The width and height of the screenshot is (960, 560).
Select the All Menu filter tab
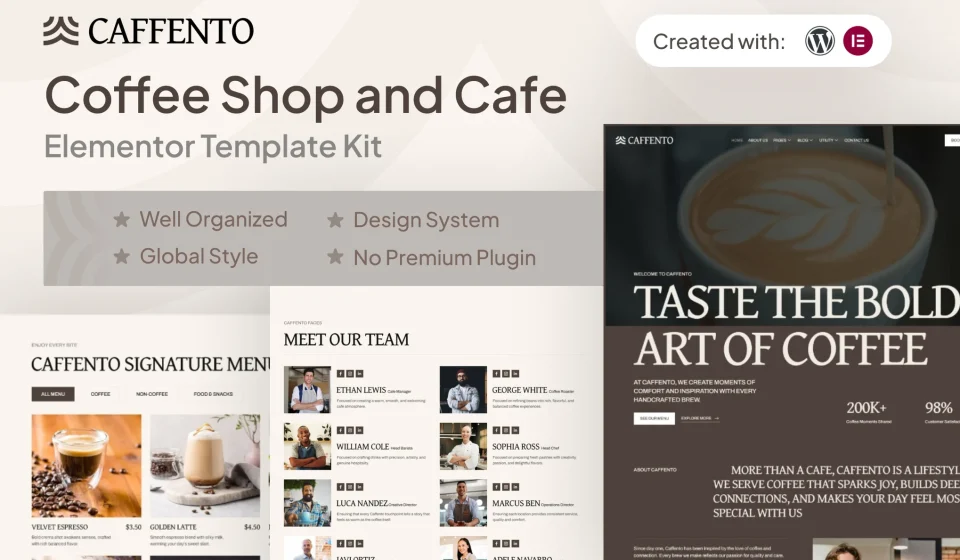[53, 394]
